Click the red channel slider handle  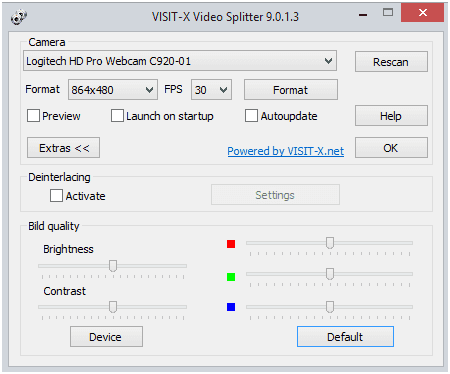(x=330, y=243)
